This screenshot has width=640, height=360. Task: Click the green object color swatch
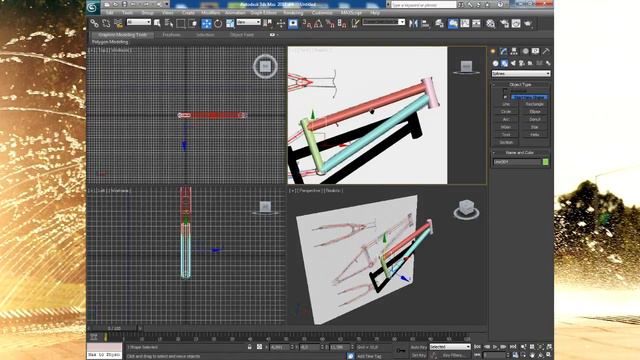coord(546,162)
